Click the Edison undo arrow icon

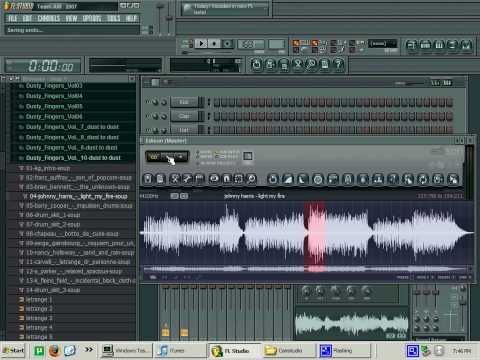[273, 179]
